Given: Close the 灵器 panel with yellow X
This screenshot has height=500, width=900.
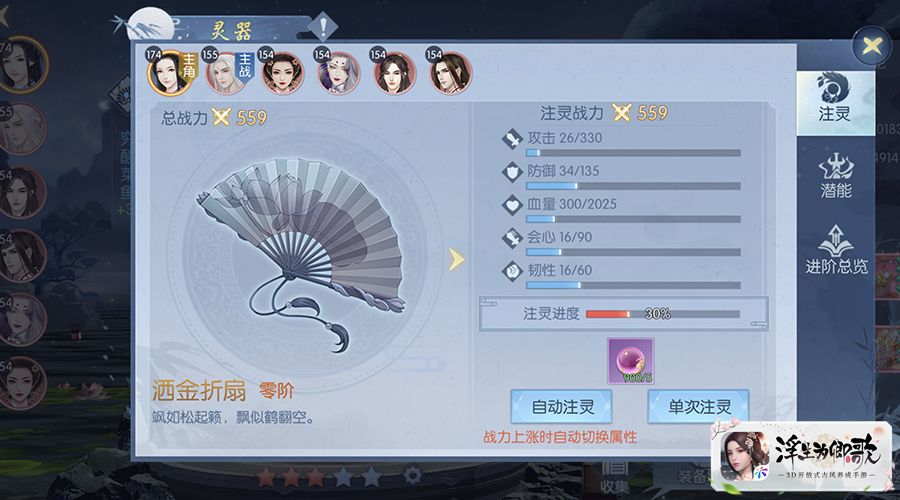Looking at the screenshot, I should 871,45.
